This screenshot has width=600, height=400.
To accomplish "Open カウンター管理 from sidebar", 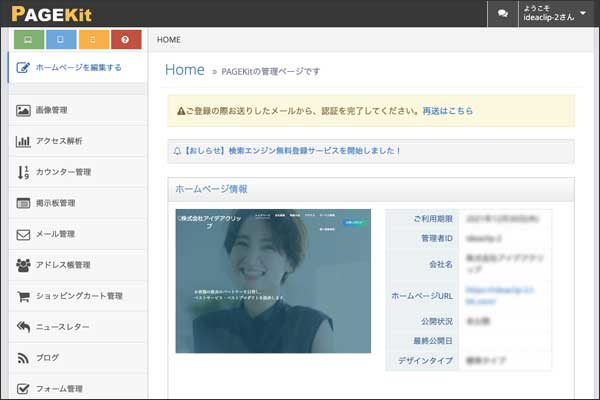I will 78,172.
